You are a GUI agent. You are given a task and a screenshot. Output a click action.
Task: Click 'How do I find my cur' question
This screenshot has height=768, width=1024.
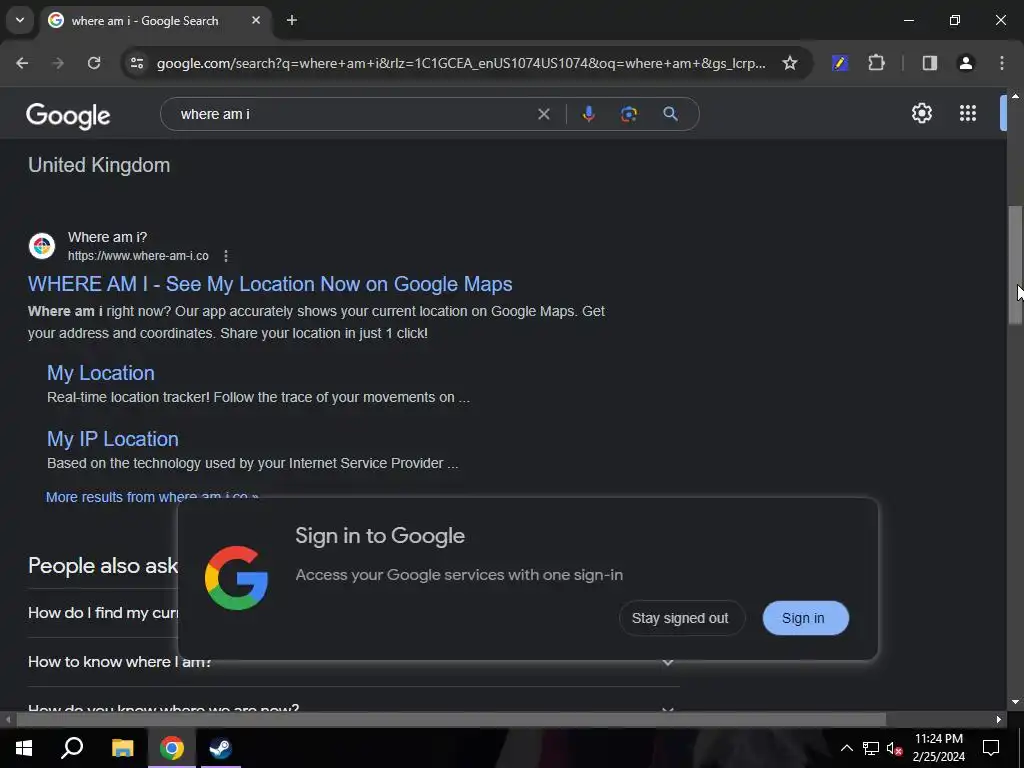[103, 613]
